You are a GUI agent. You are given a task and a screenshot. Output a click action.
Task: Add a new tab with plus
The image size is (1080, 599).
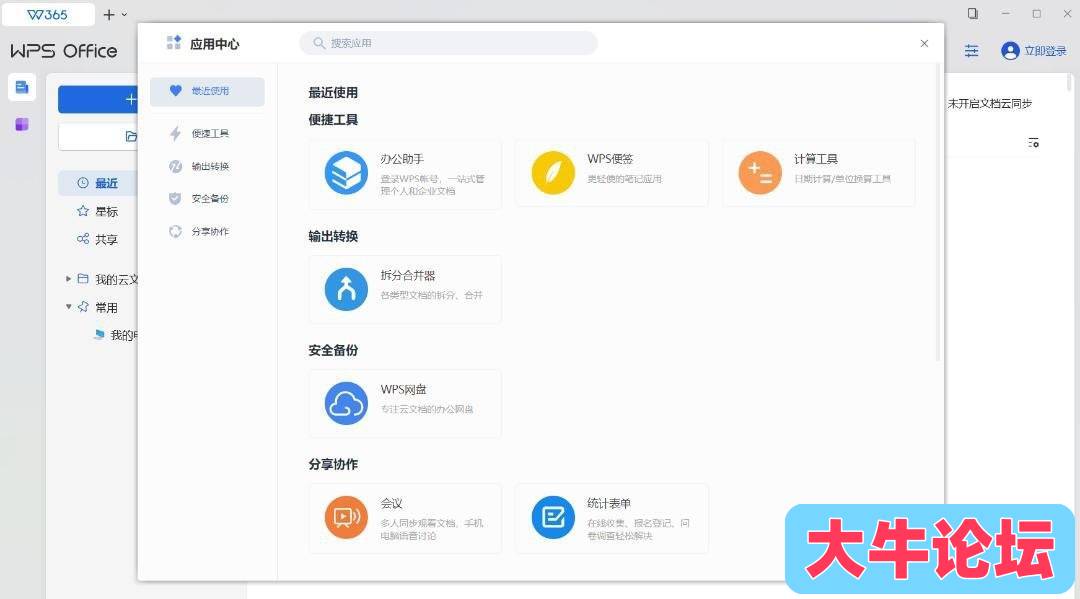(x=109, y=14)
